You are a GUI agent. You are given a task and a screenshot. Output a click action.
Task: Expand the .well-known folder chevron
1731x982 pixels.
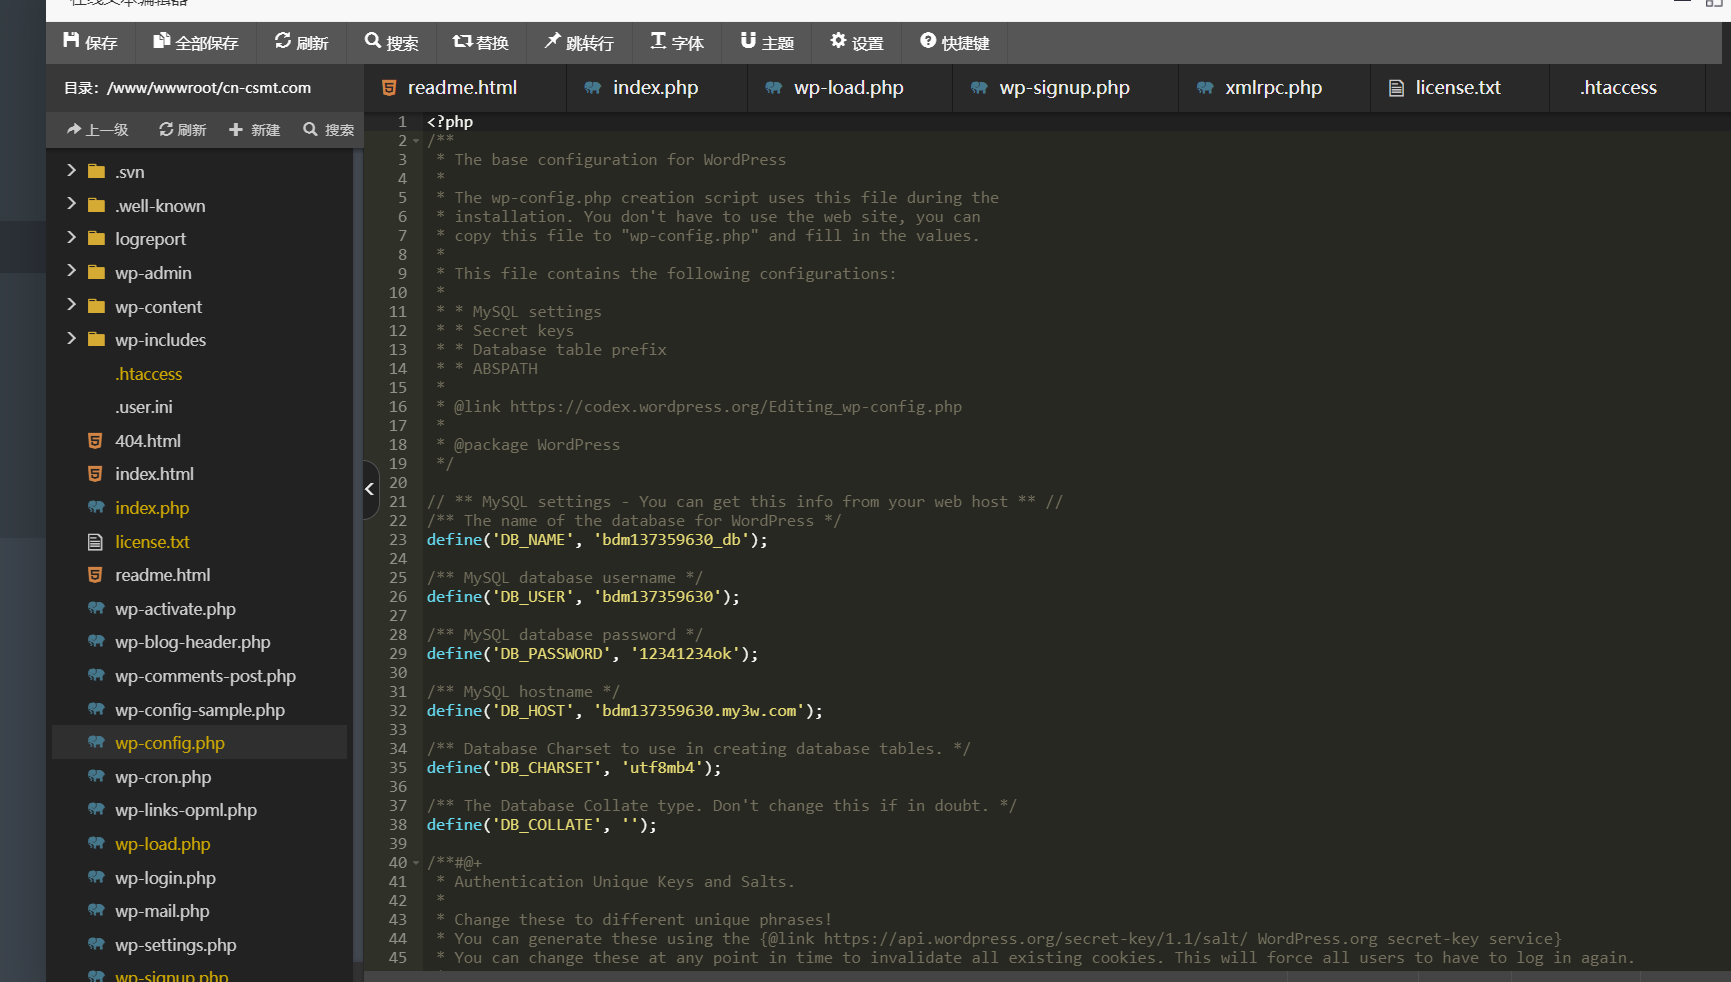pyautogui.click(x=71, y=205)
